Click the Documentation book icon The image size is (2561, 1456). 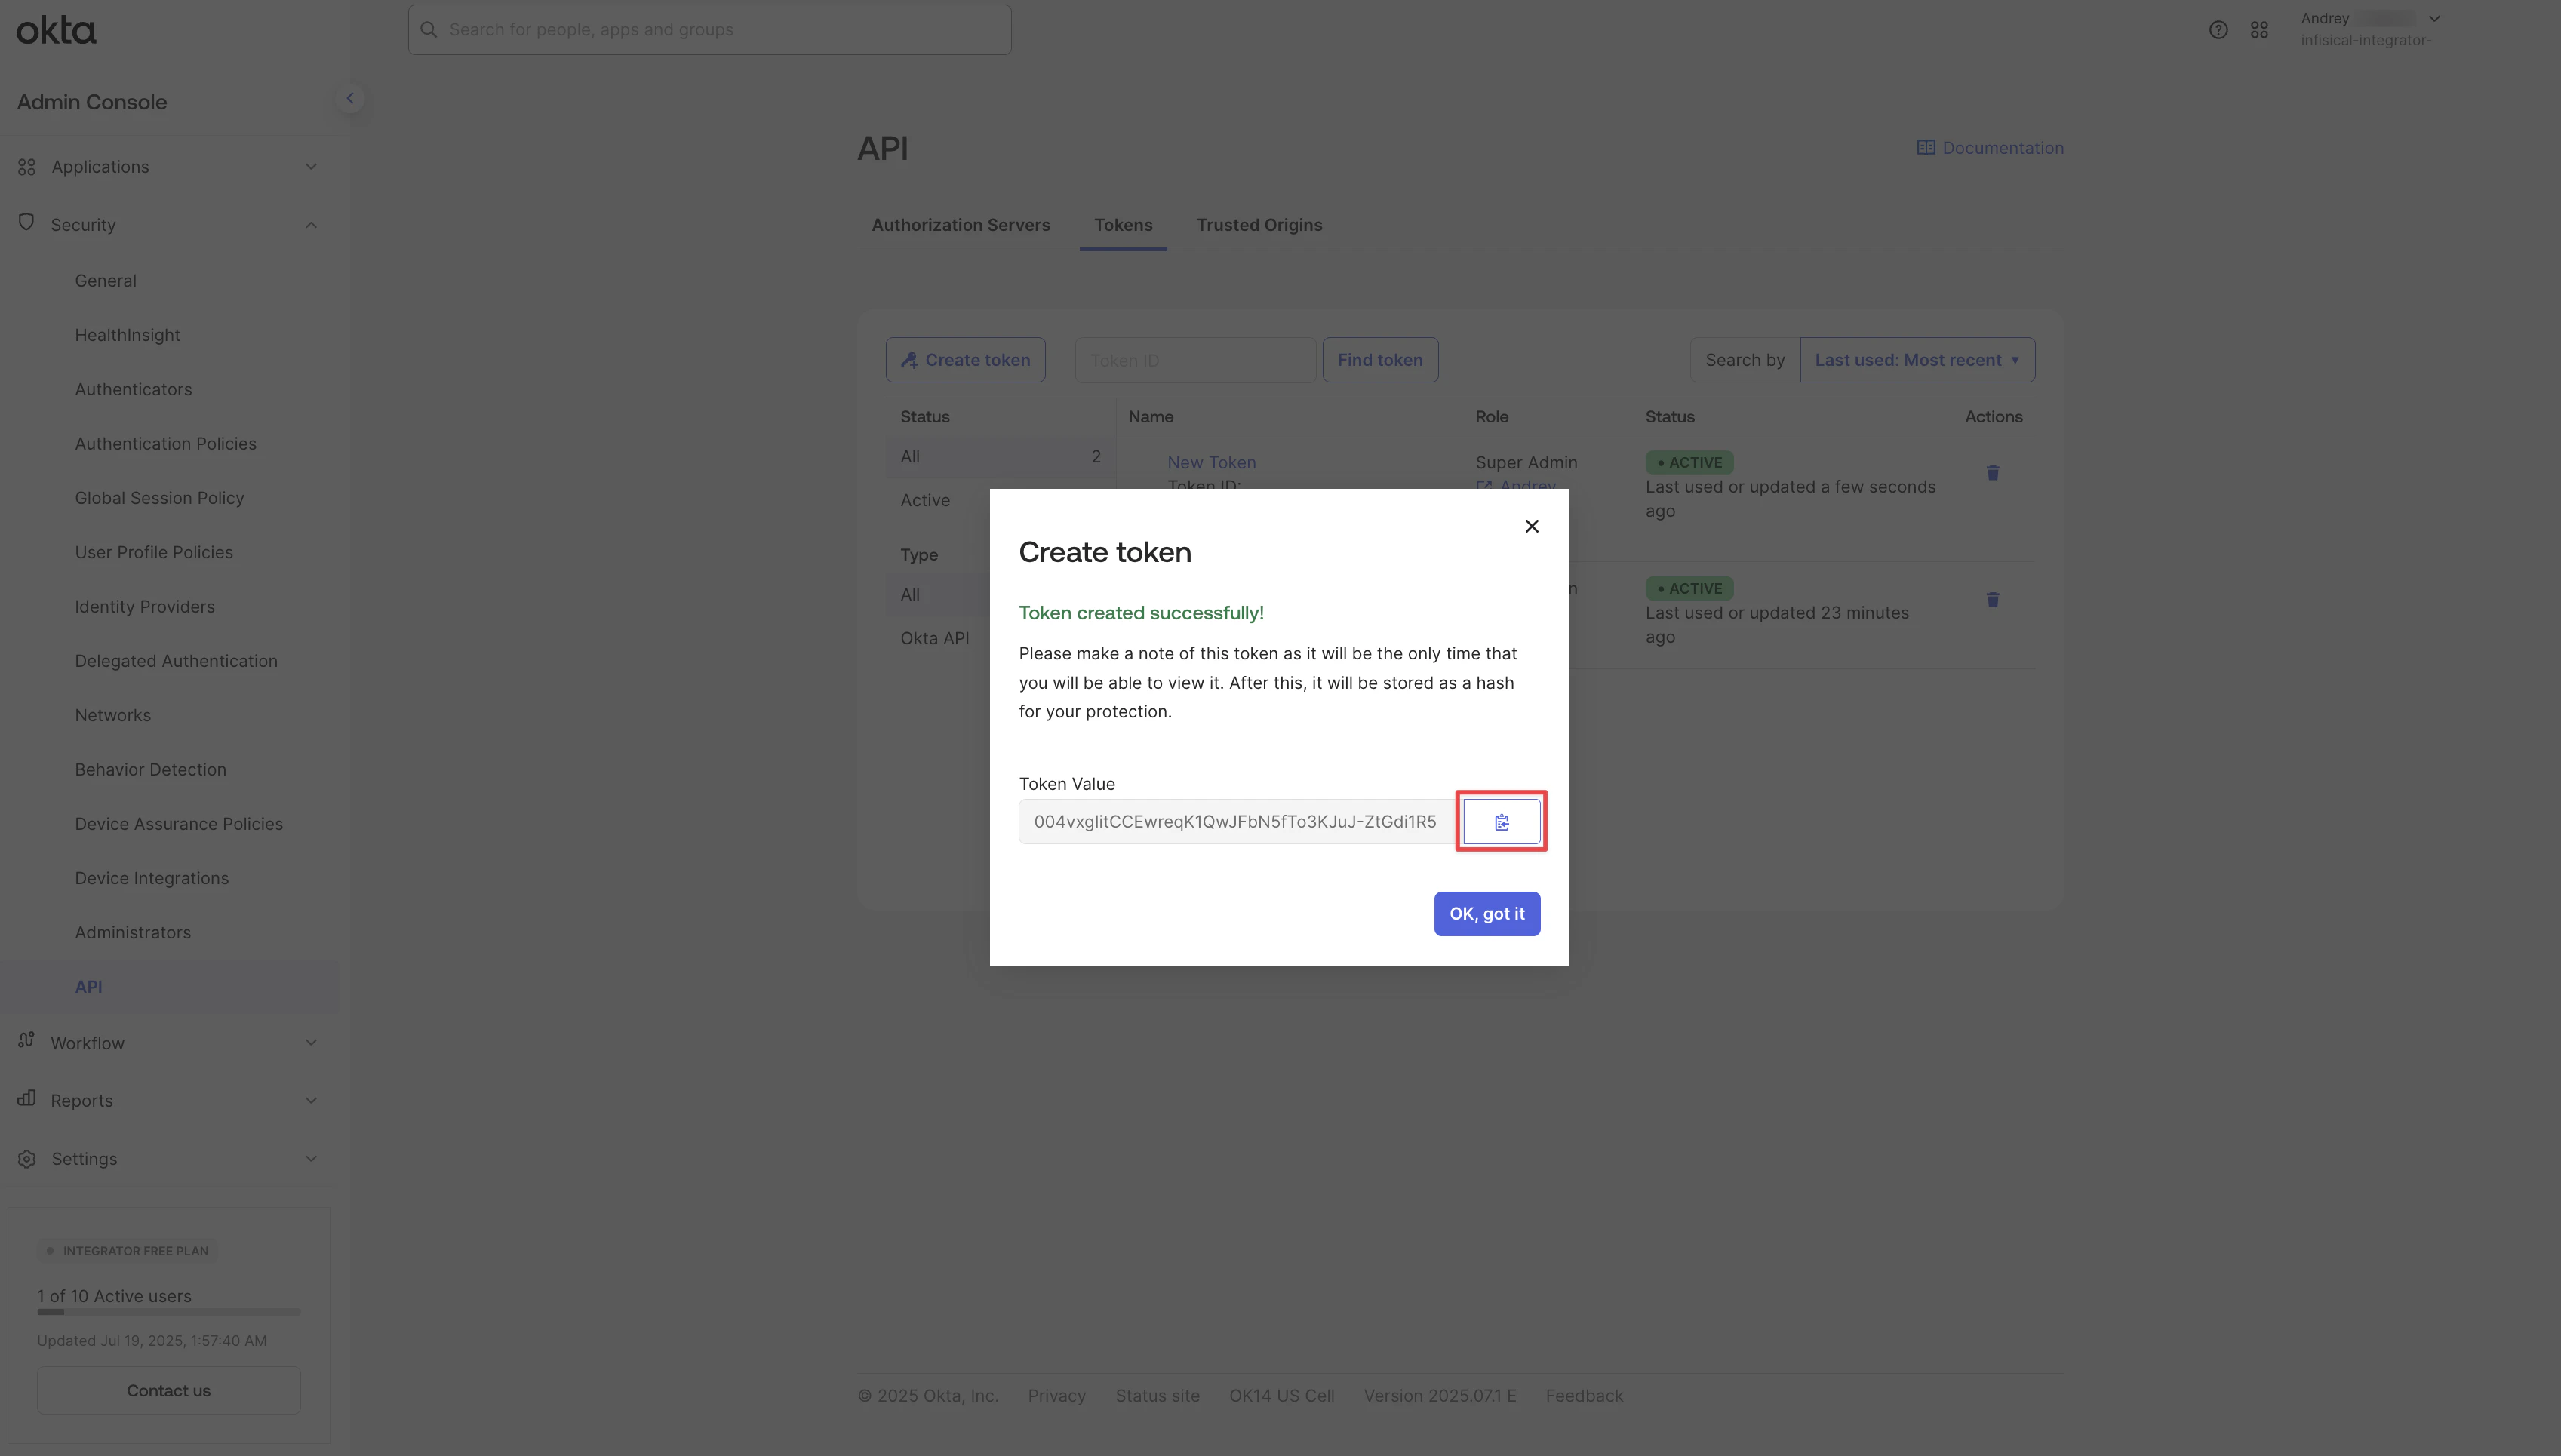point(1926,148)
